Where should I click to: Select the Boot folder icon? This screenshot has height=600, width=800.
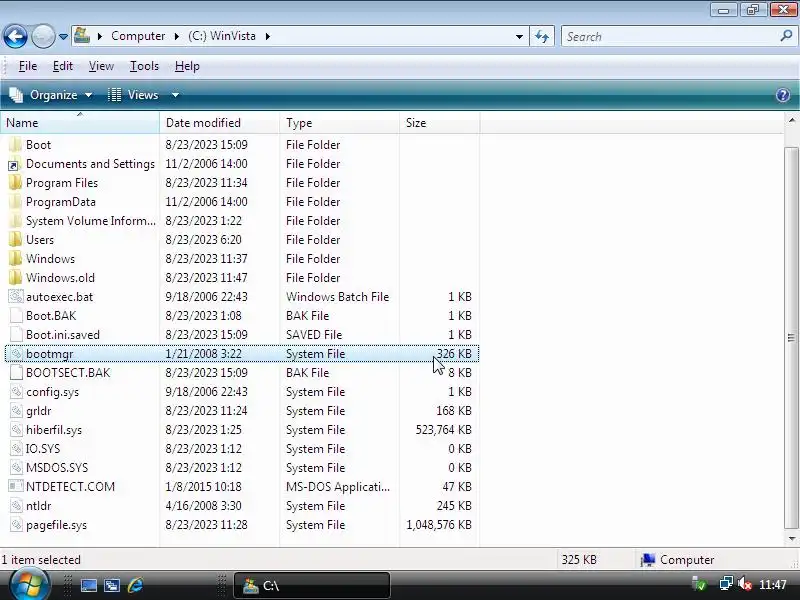(16, 144)
